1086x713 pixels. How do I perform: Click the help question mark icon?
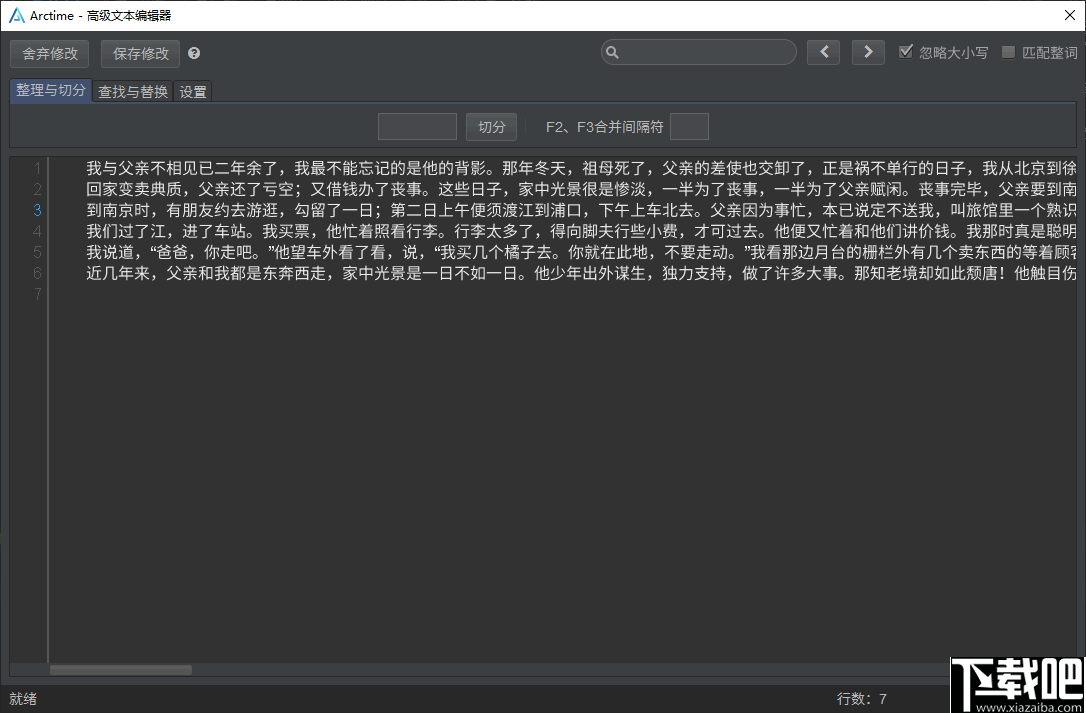tap(193, 53)
